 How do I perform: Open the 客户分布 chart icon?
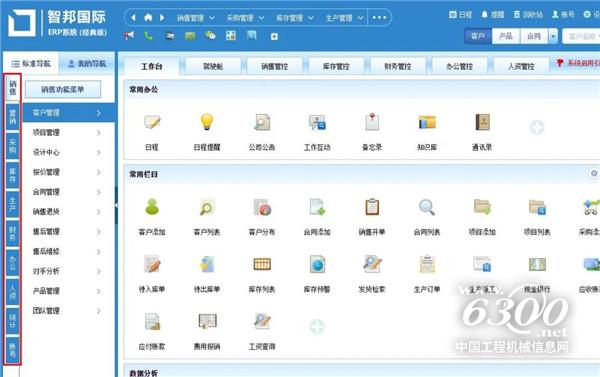[x=262, y=207]
